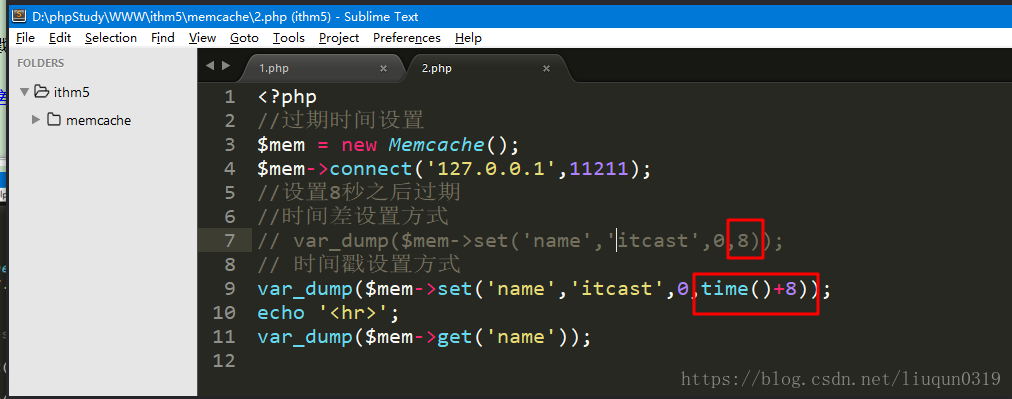The image size is (1012, 399).
Task: Open the Goto menu
Action: [x=245, y=38]
